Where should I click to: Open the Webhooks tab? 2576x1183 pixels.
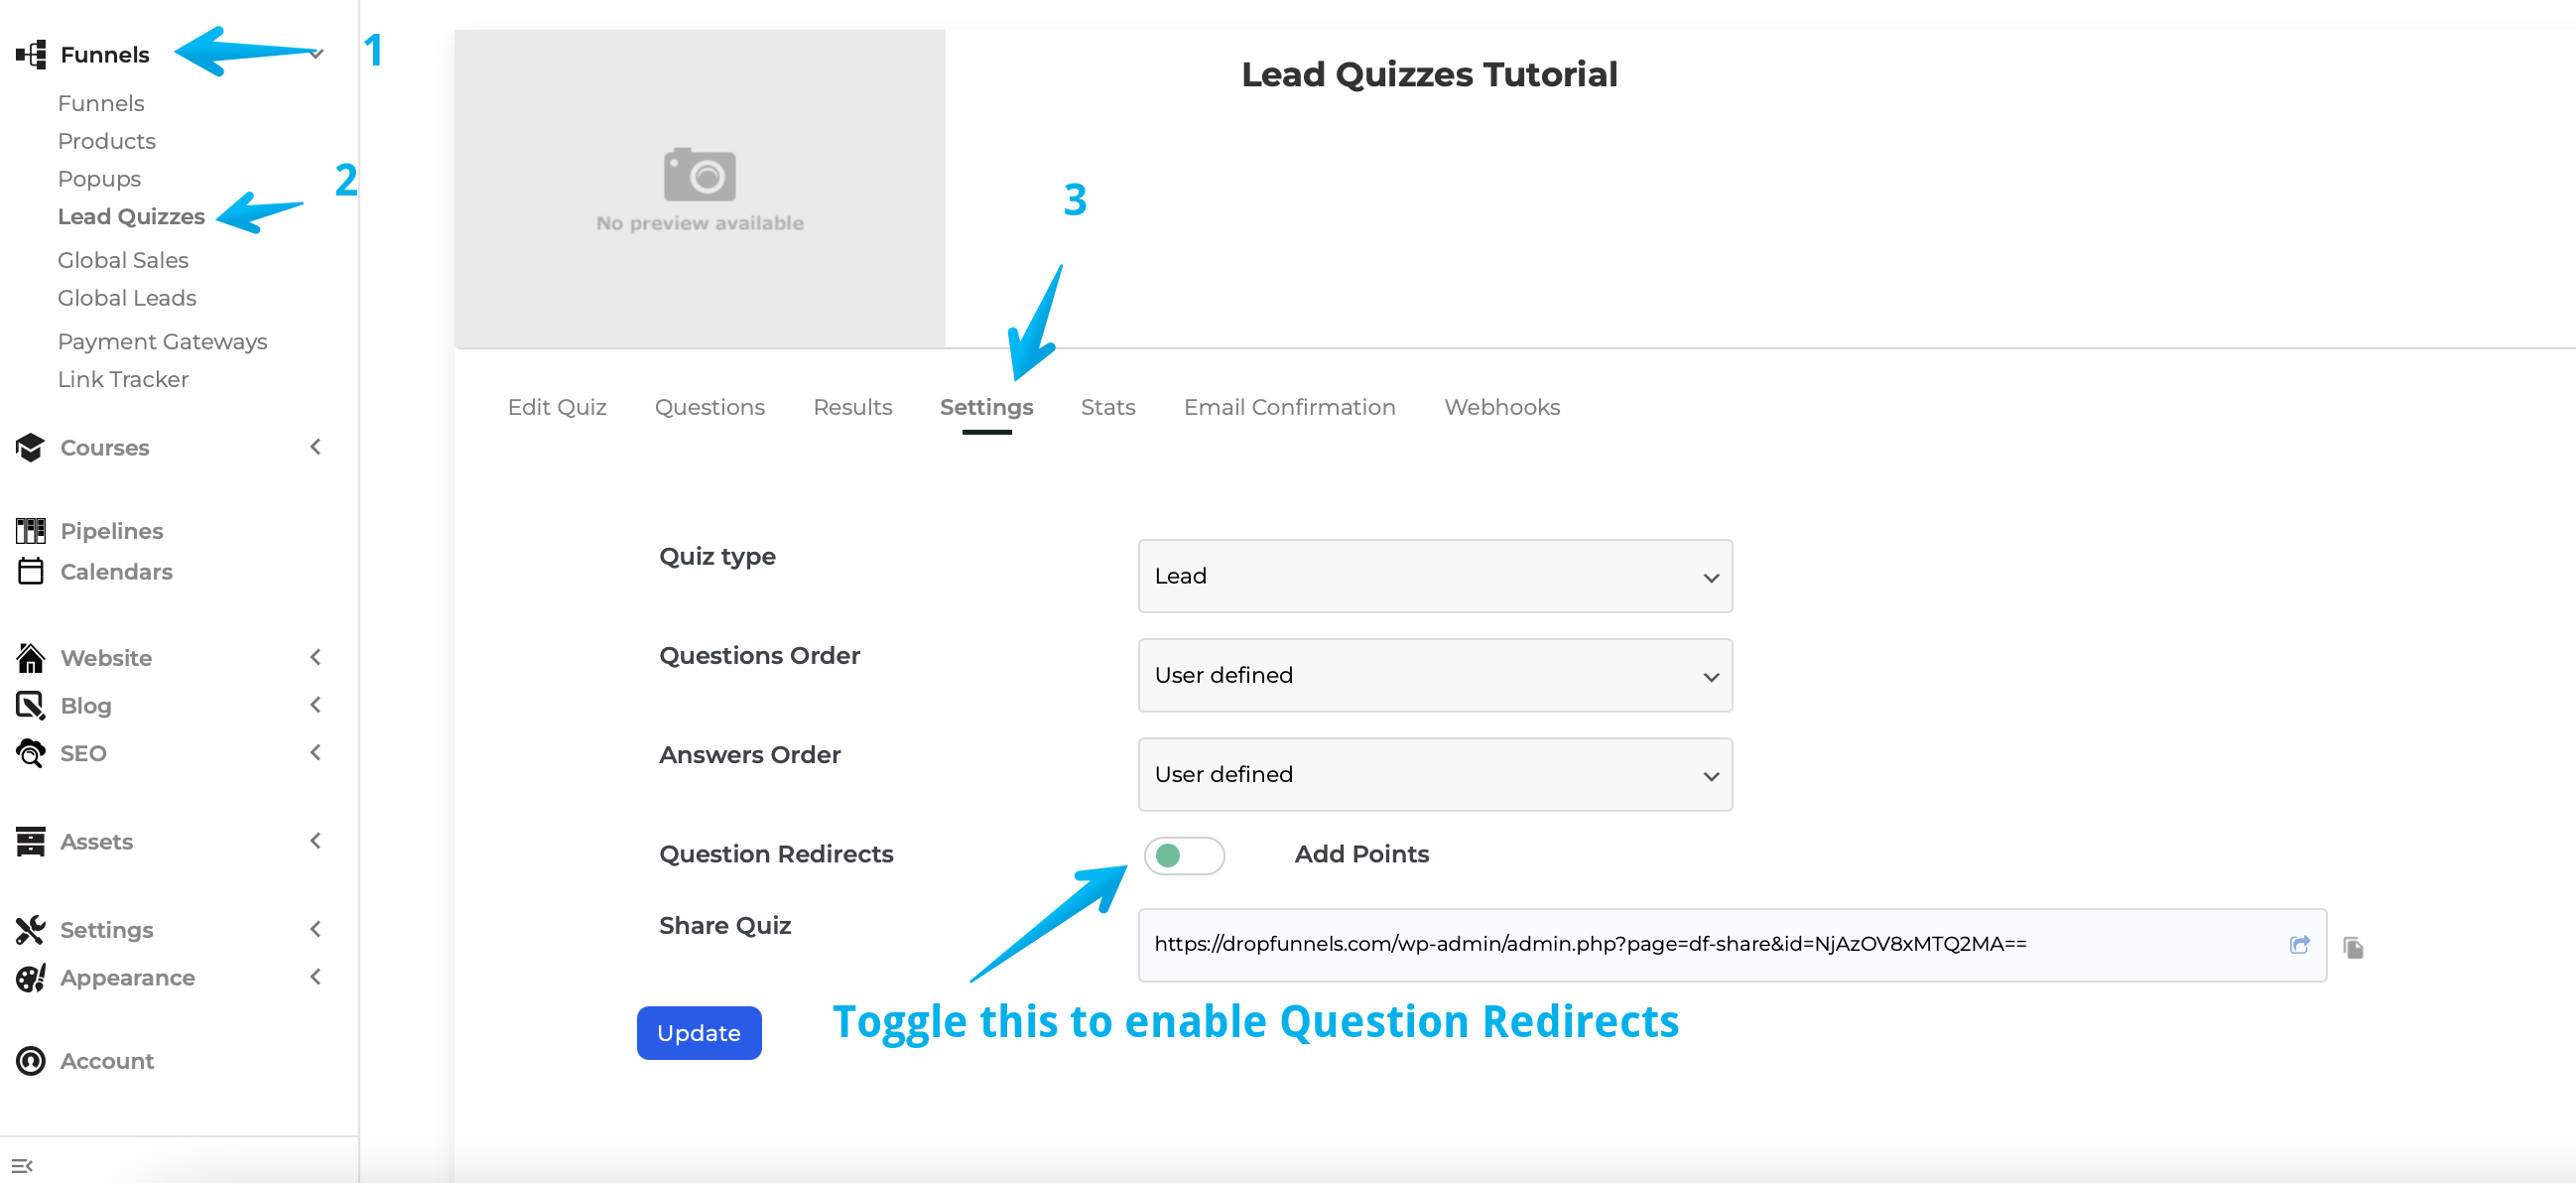[1502, 407]
